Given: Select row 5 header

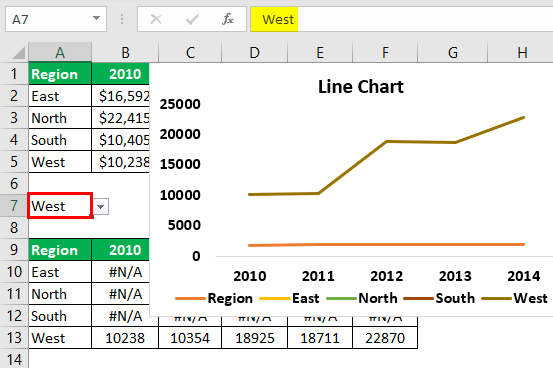Looking at the screenshot, I should pyautogui.click(x=14, y=162).
